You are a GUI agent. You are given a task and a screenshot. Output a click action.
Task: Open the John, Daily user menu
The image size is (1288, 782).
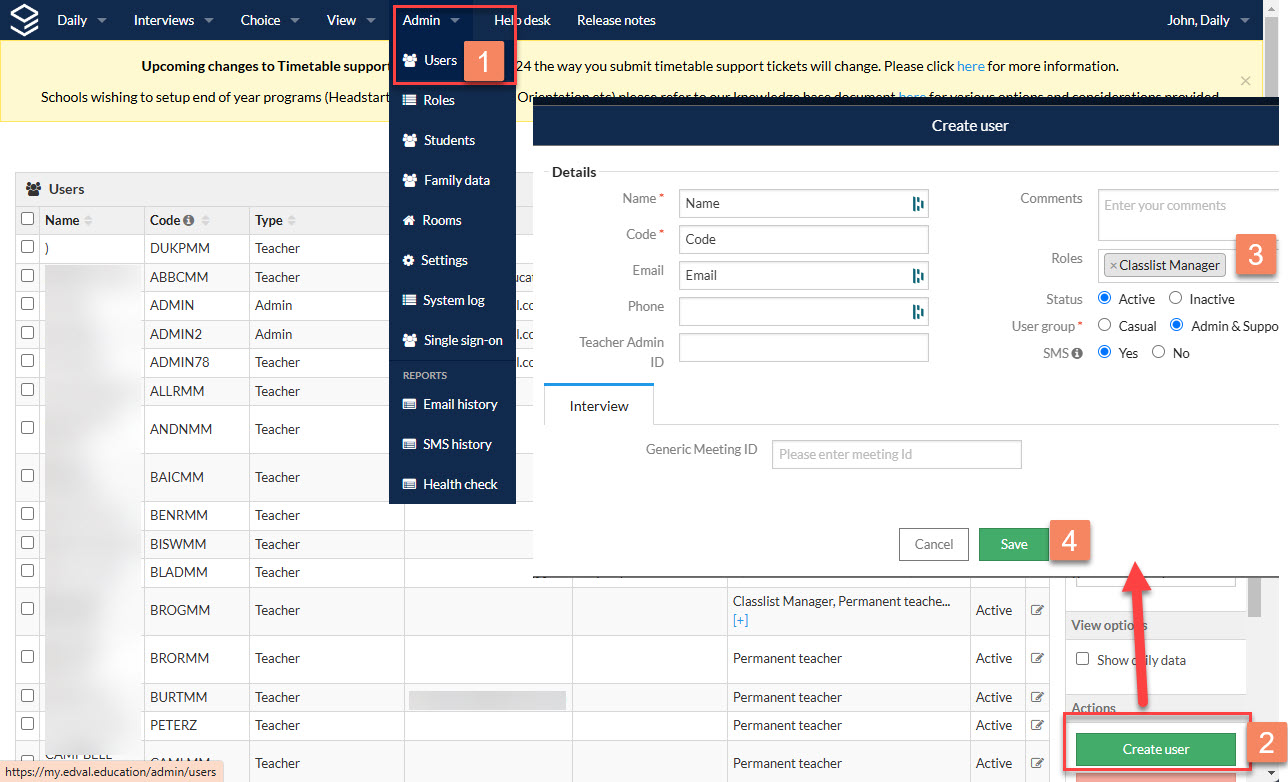click(1208, 20)
